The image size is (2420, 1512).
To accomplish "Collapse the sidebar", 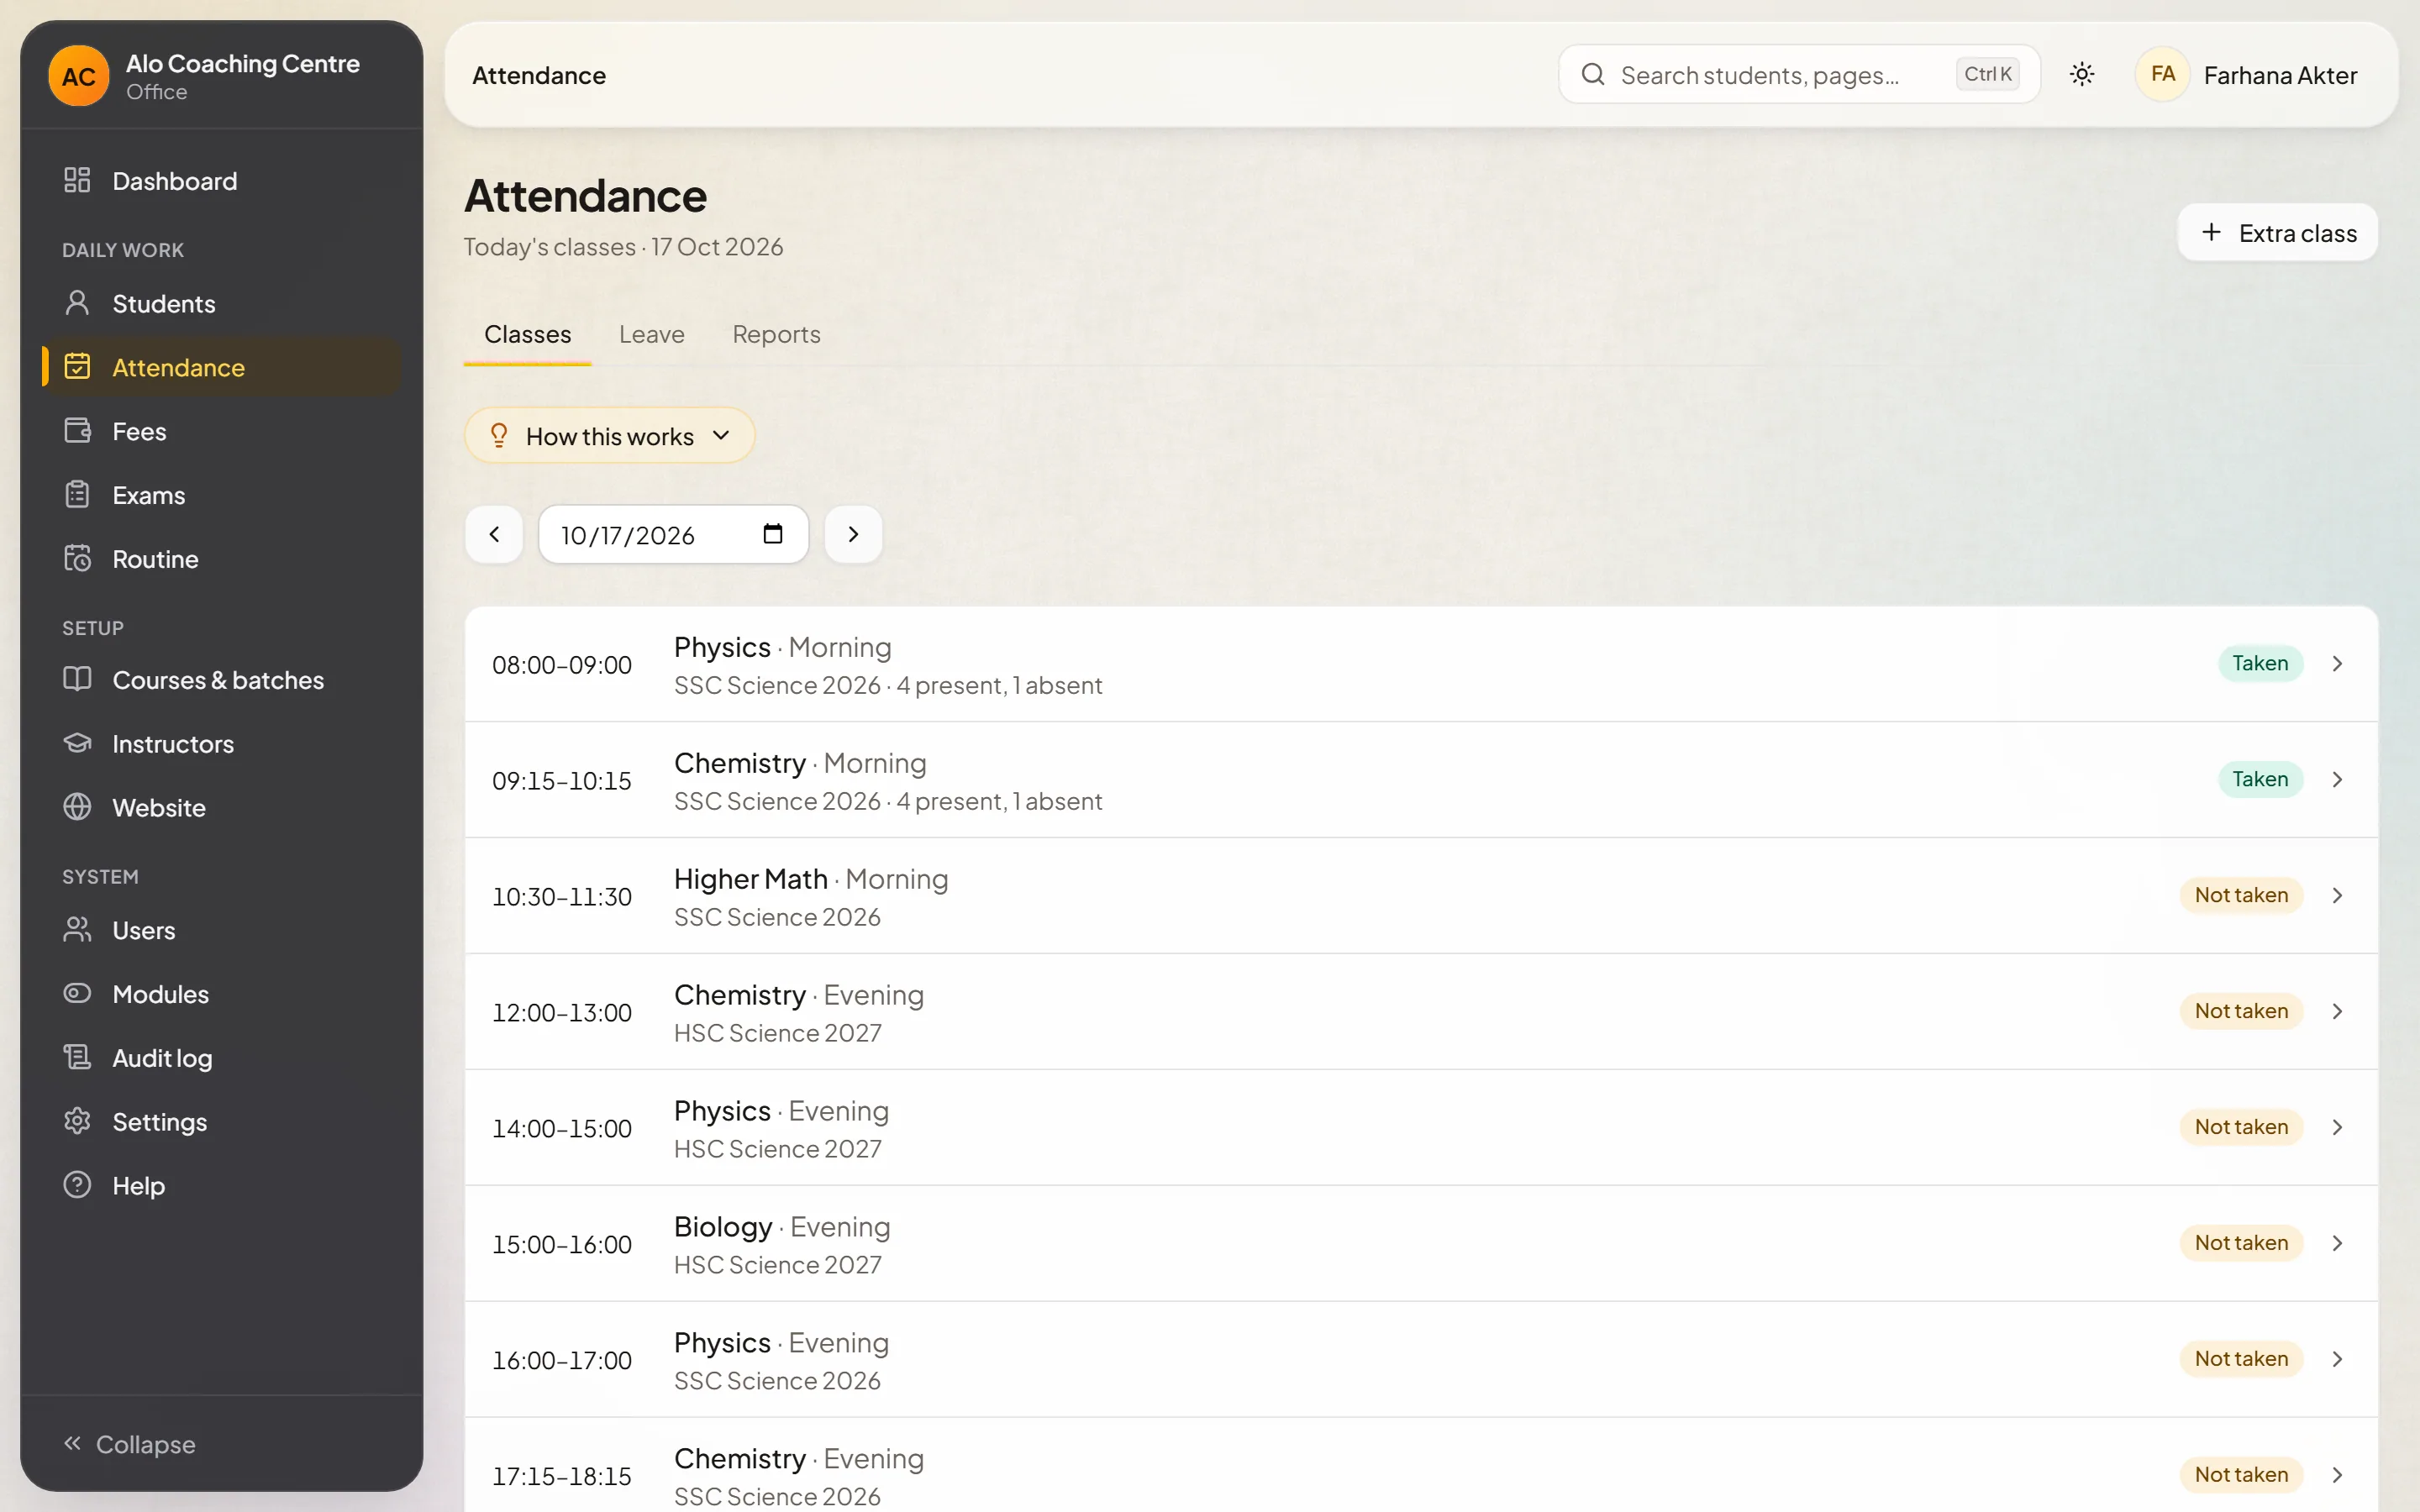I will pos(130,1444).
